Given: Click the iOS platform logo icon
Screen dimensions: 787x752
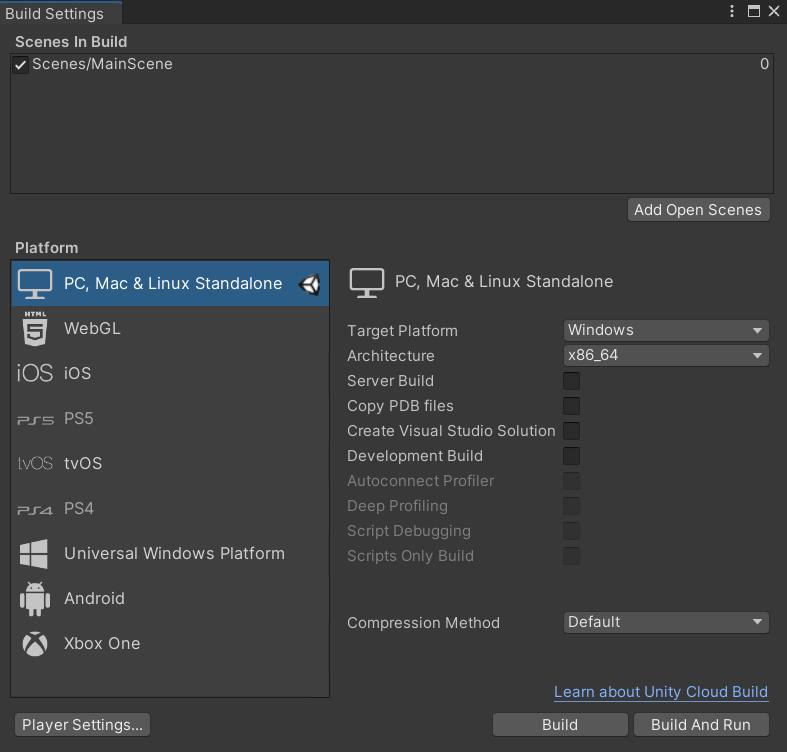Looking at the screenshot, I should (35, 373).
